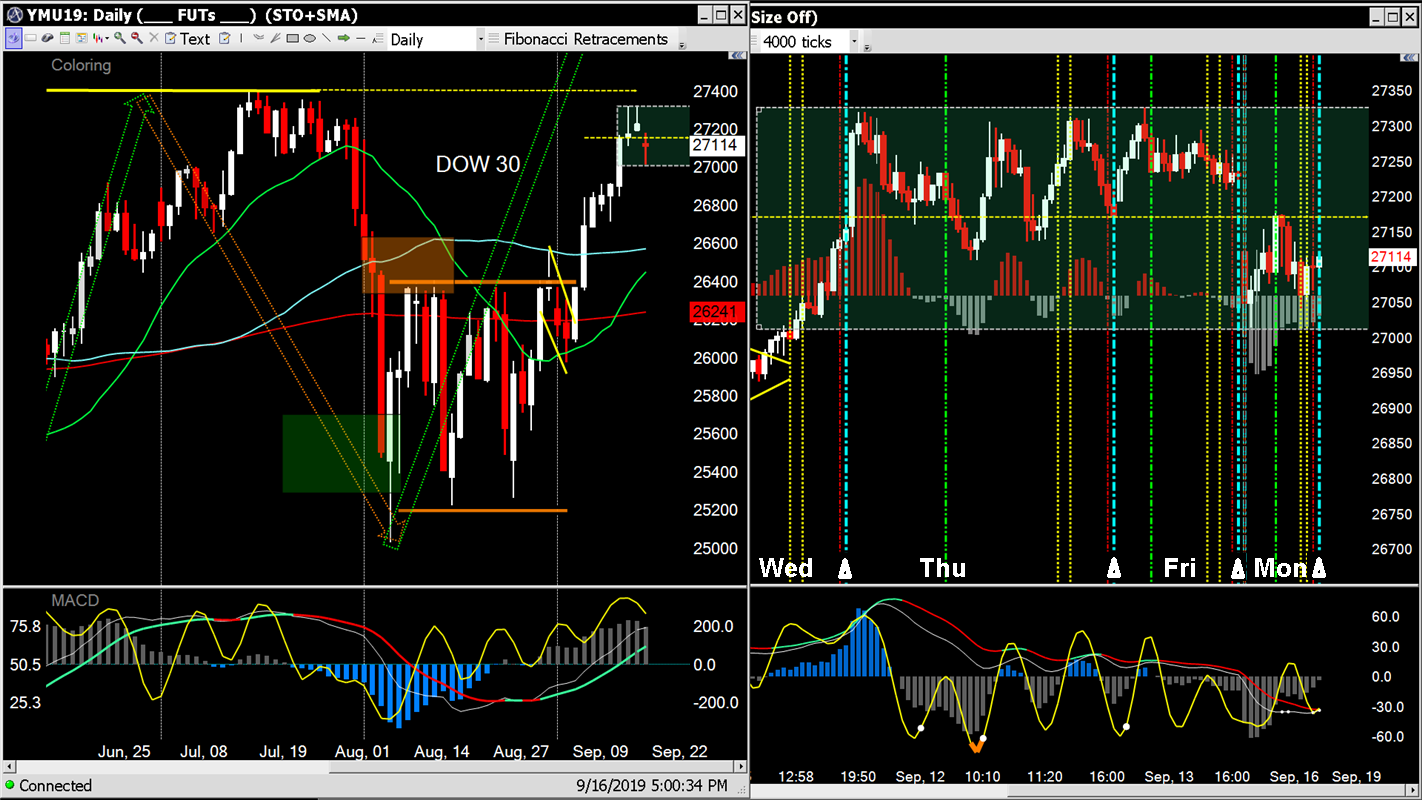Click the candlestick bar type icon
Viewport: 1422px width, 800px height.
click(x=98, y=38)
